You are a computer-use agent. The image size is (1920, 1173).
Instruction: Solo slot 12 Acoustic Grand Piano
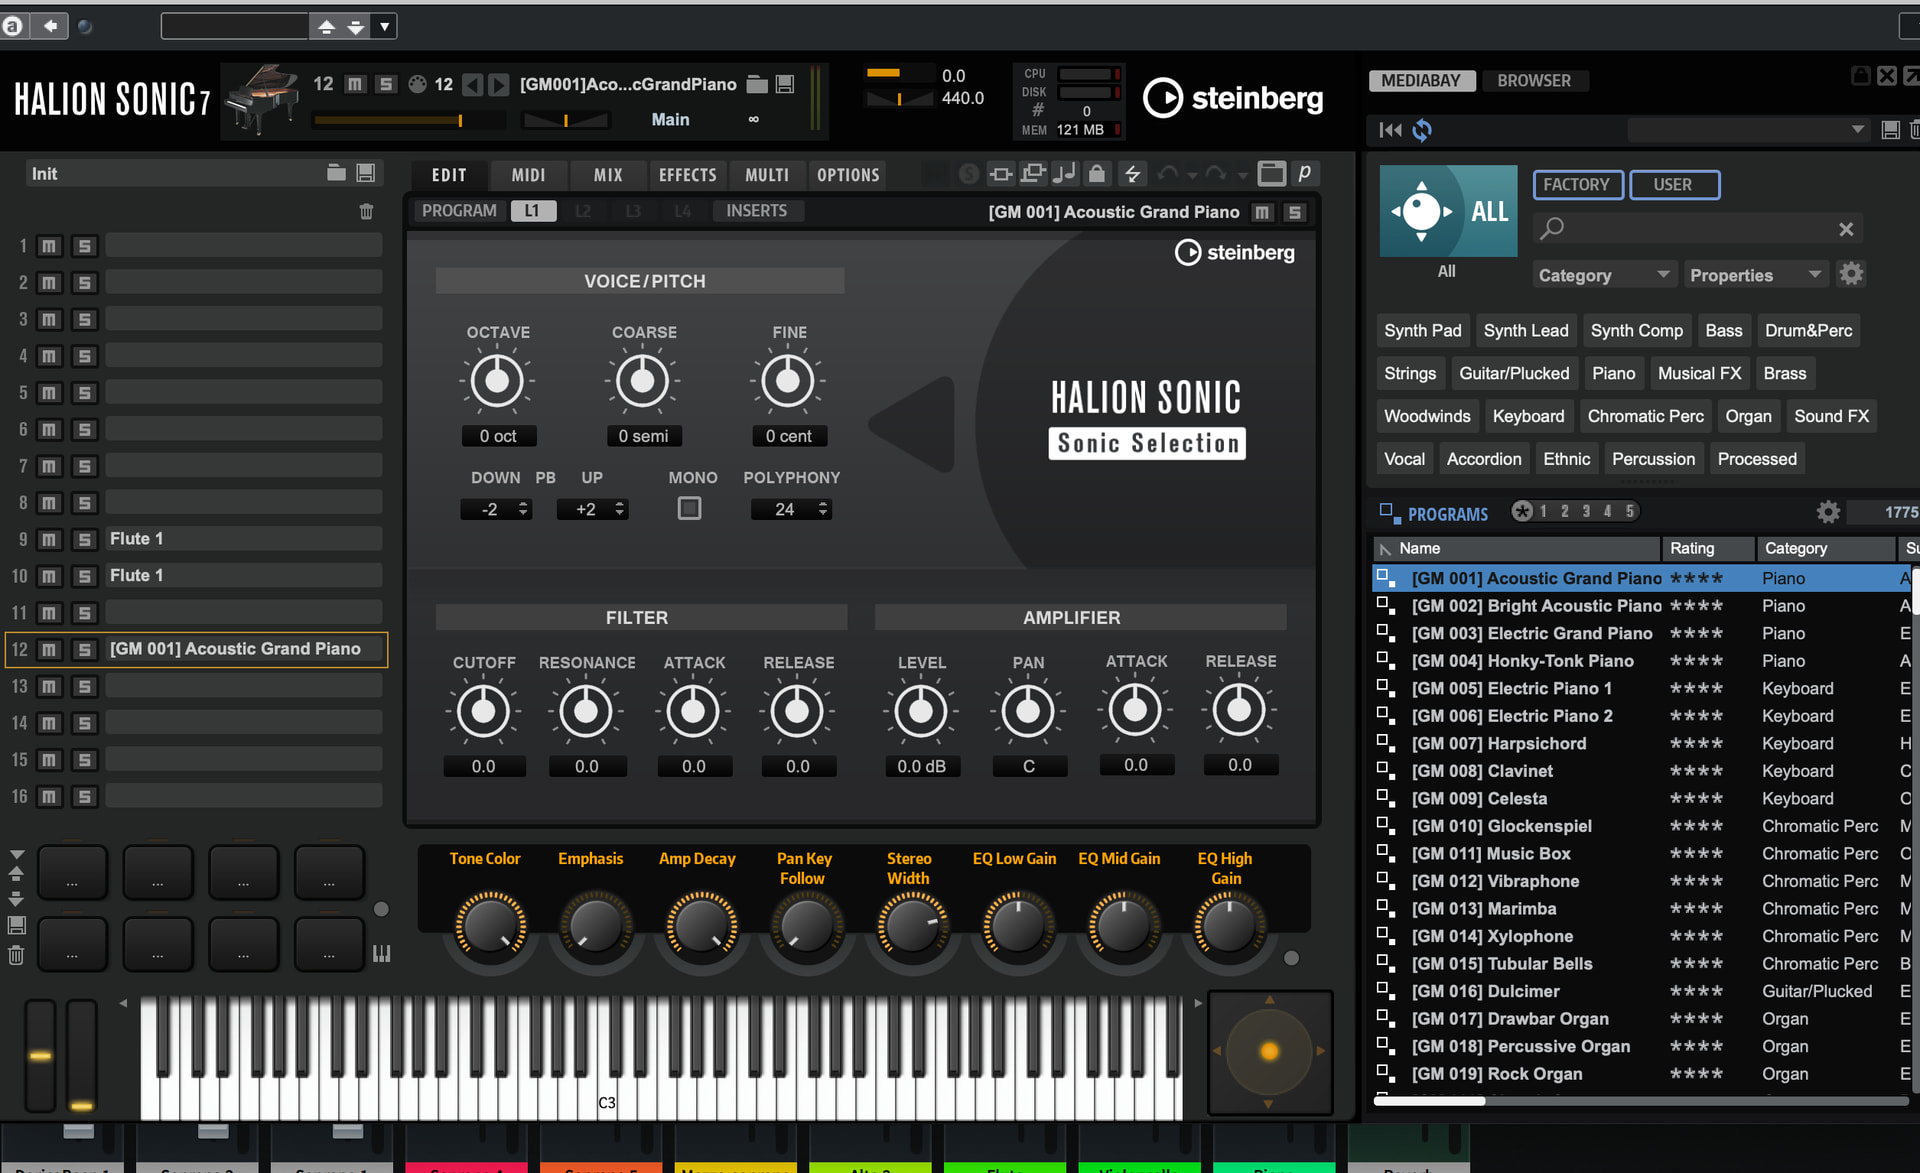click(x=85, y=649)
